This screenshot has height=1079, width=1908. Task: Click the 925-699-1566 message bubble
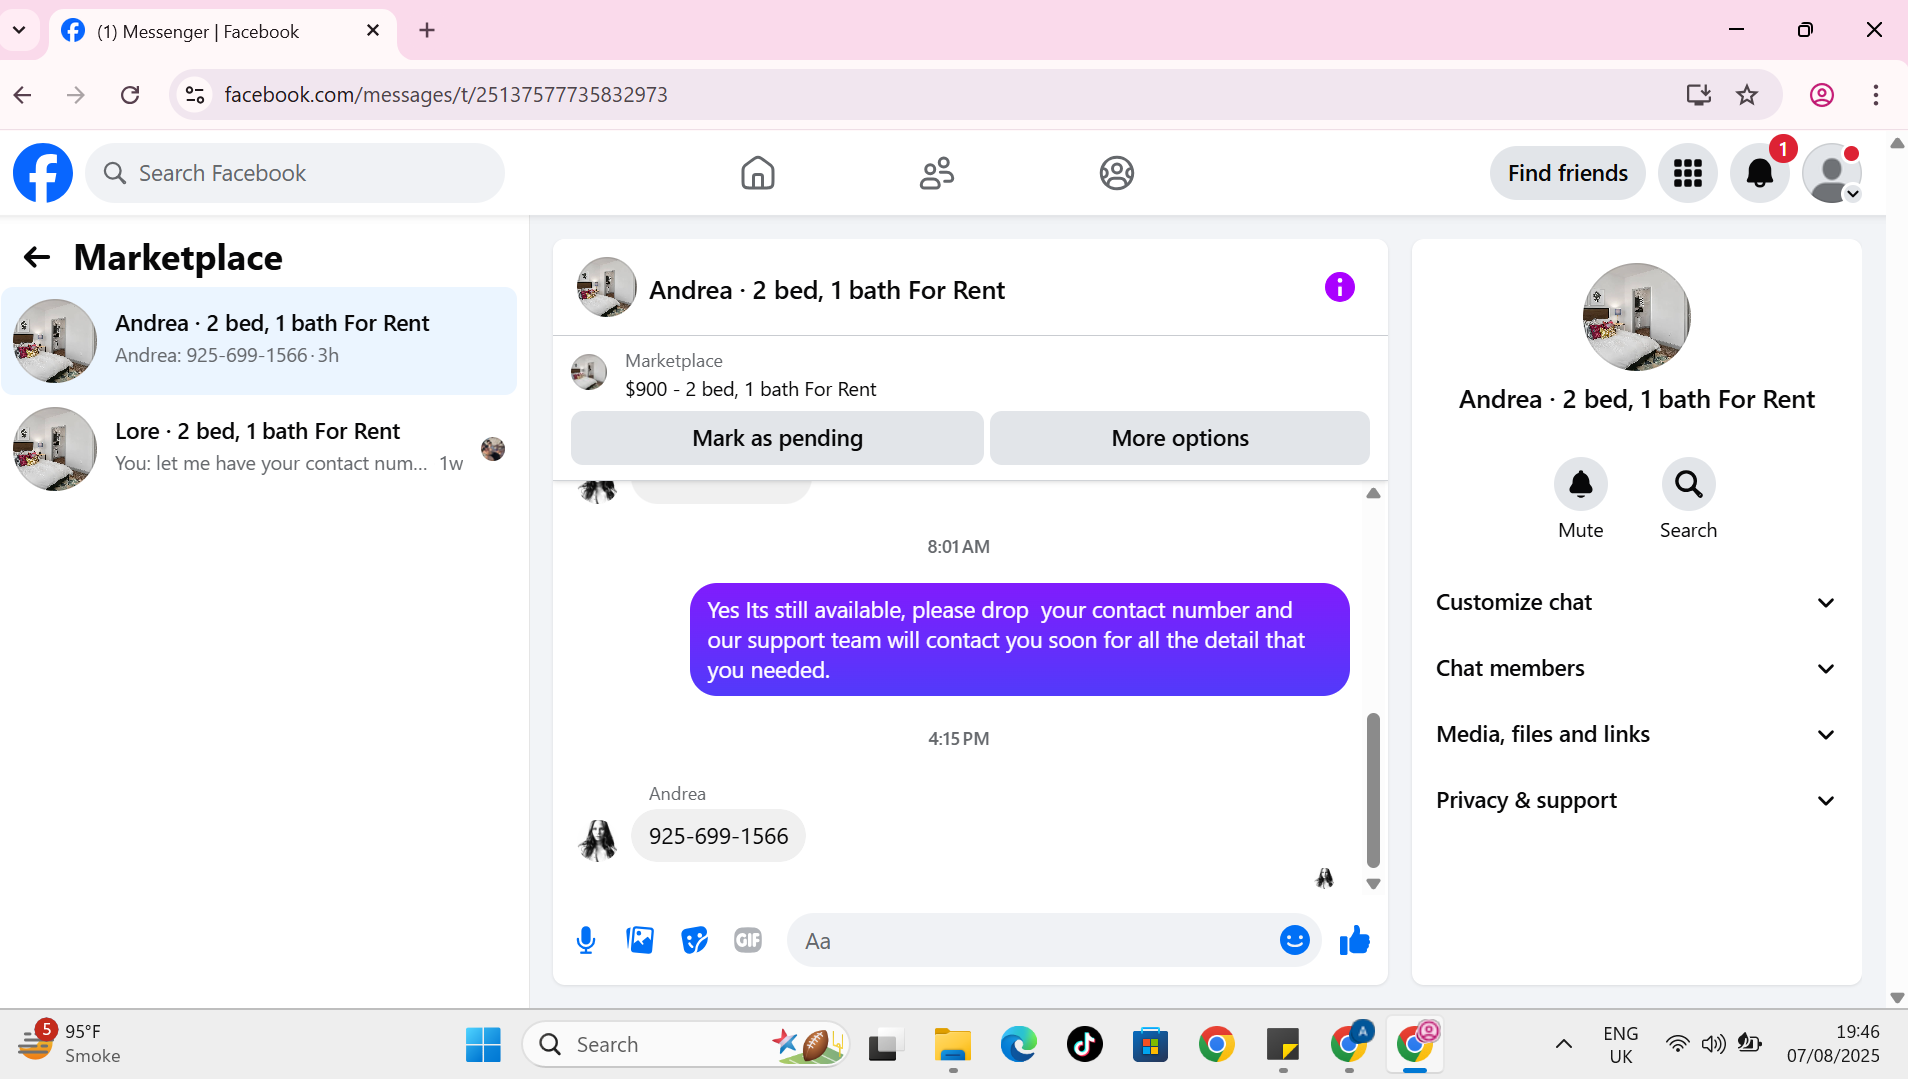pyautogui.click(x=718, y=836)
